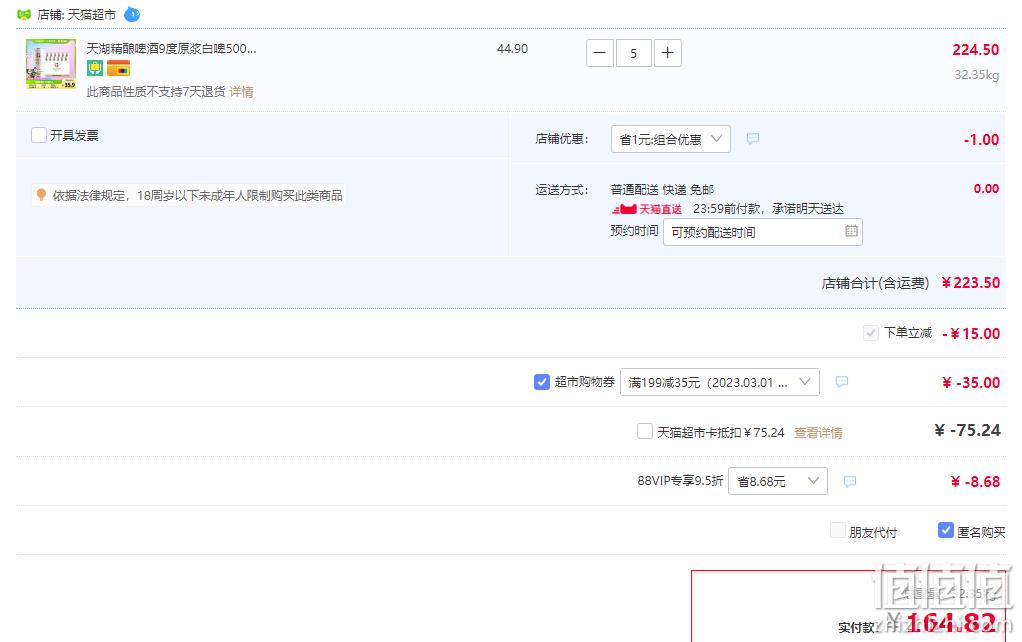Decrease quantity with the minus button
1022x642 pixels.
tap(600, 53)
